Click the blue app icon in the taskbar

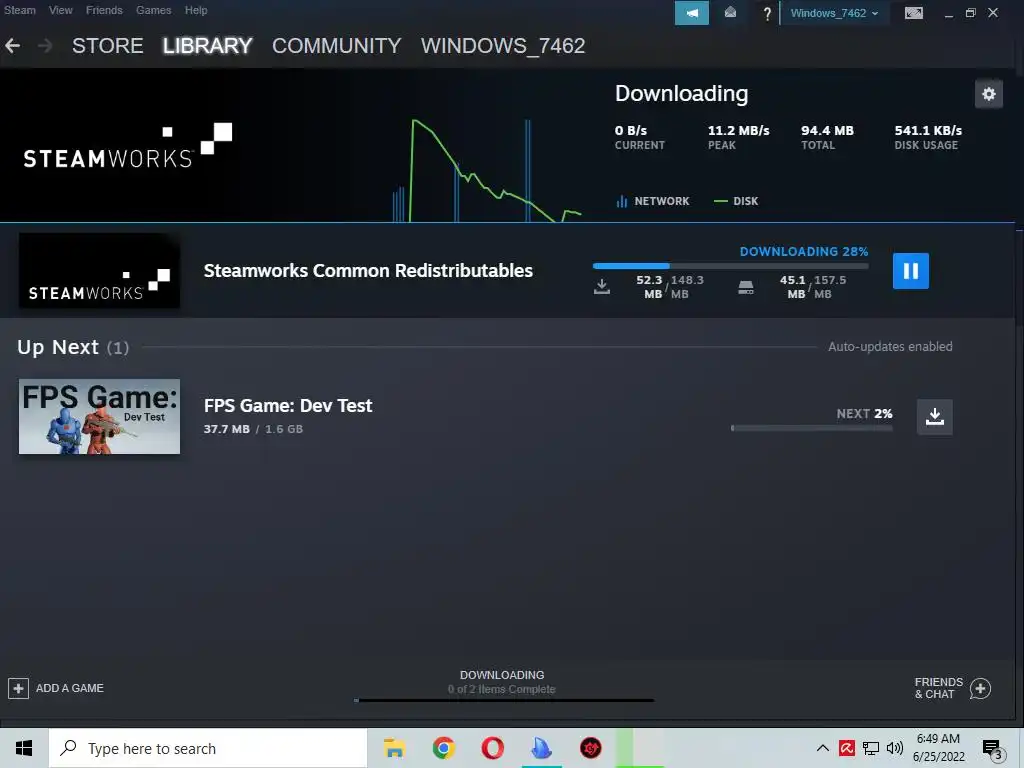pos(541,748)
